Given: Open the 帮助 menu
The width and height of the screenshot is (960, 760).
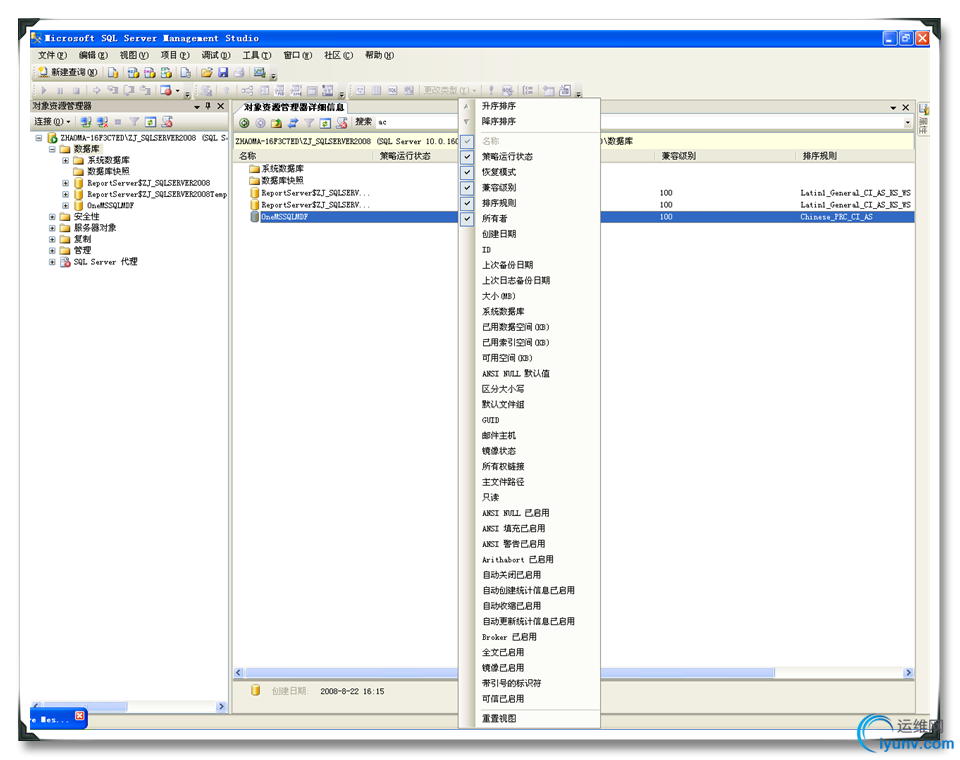Looking at the screenshot, I should pos(380,55).
